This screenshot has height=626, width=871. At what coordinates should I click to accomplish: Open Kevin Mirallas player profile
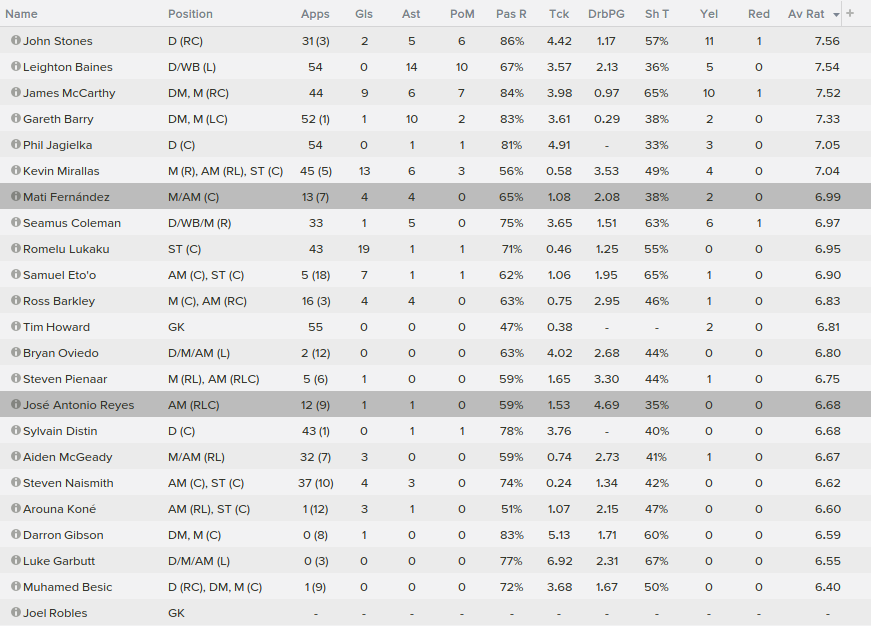pyautogui.click(x=61, y=171)
